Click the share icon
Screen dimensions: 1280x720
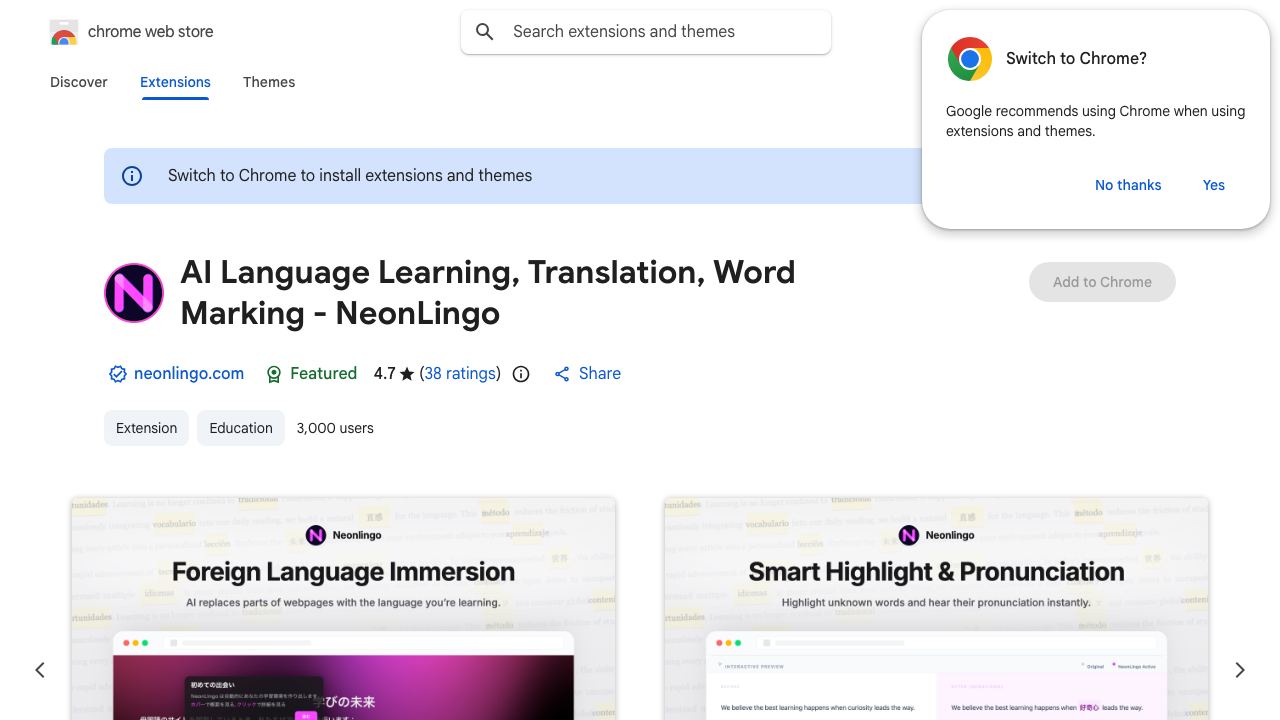tap(562, 374)
